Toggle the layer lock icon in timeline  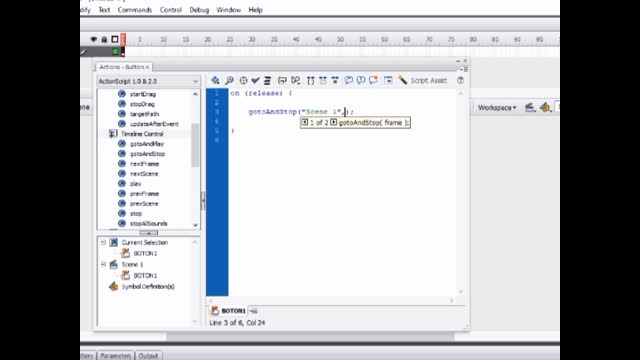coord(104,39)
